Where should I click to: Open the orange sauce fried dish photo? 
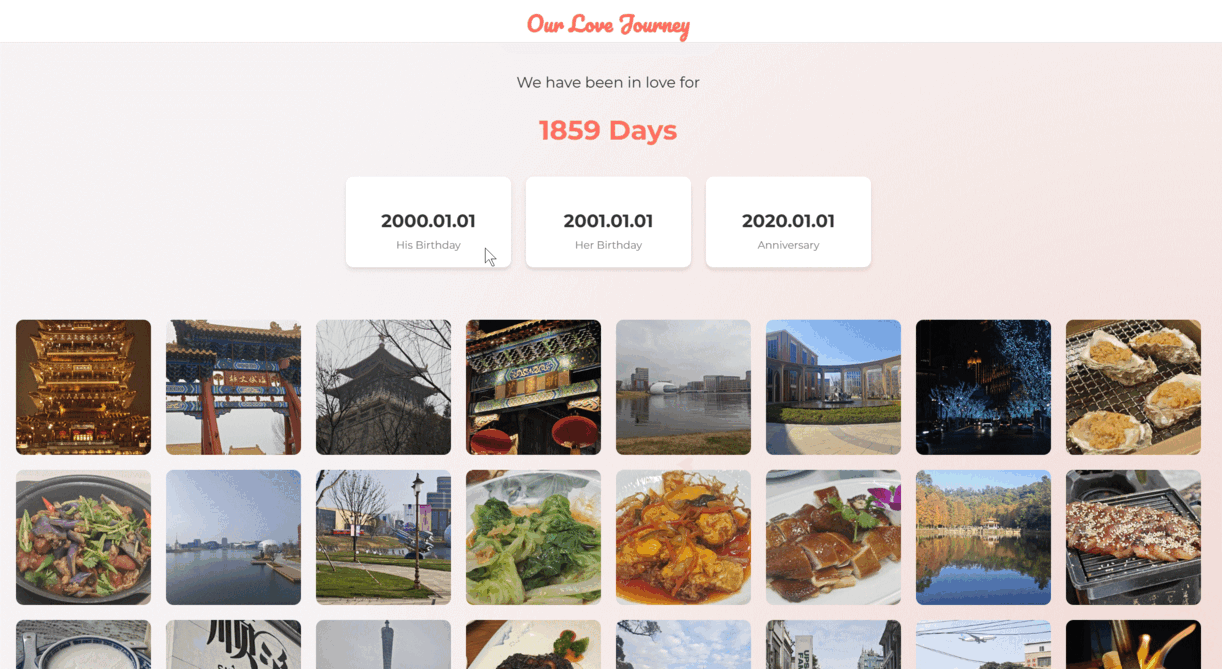(683, 537)
